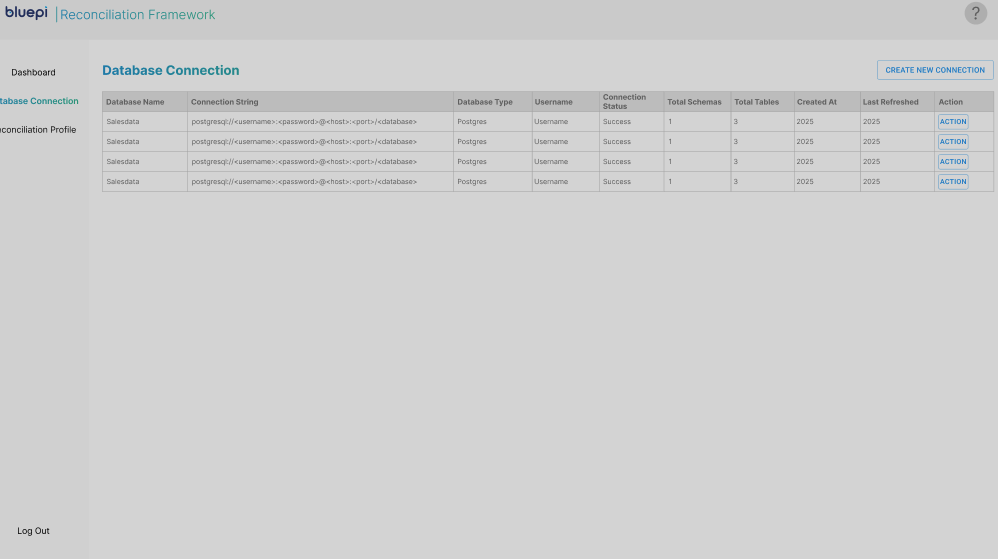Open ACTION button in fourth row

pos(953,181)
